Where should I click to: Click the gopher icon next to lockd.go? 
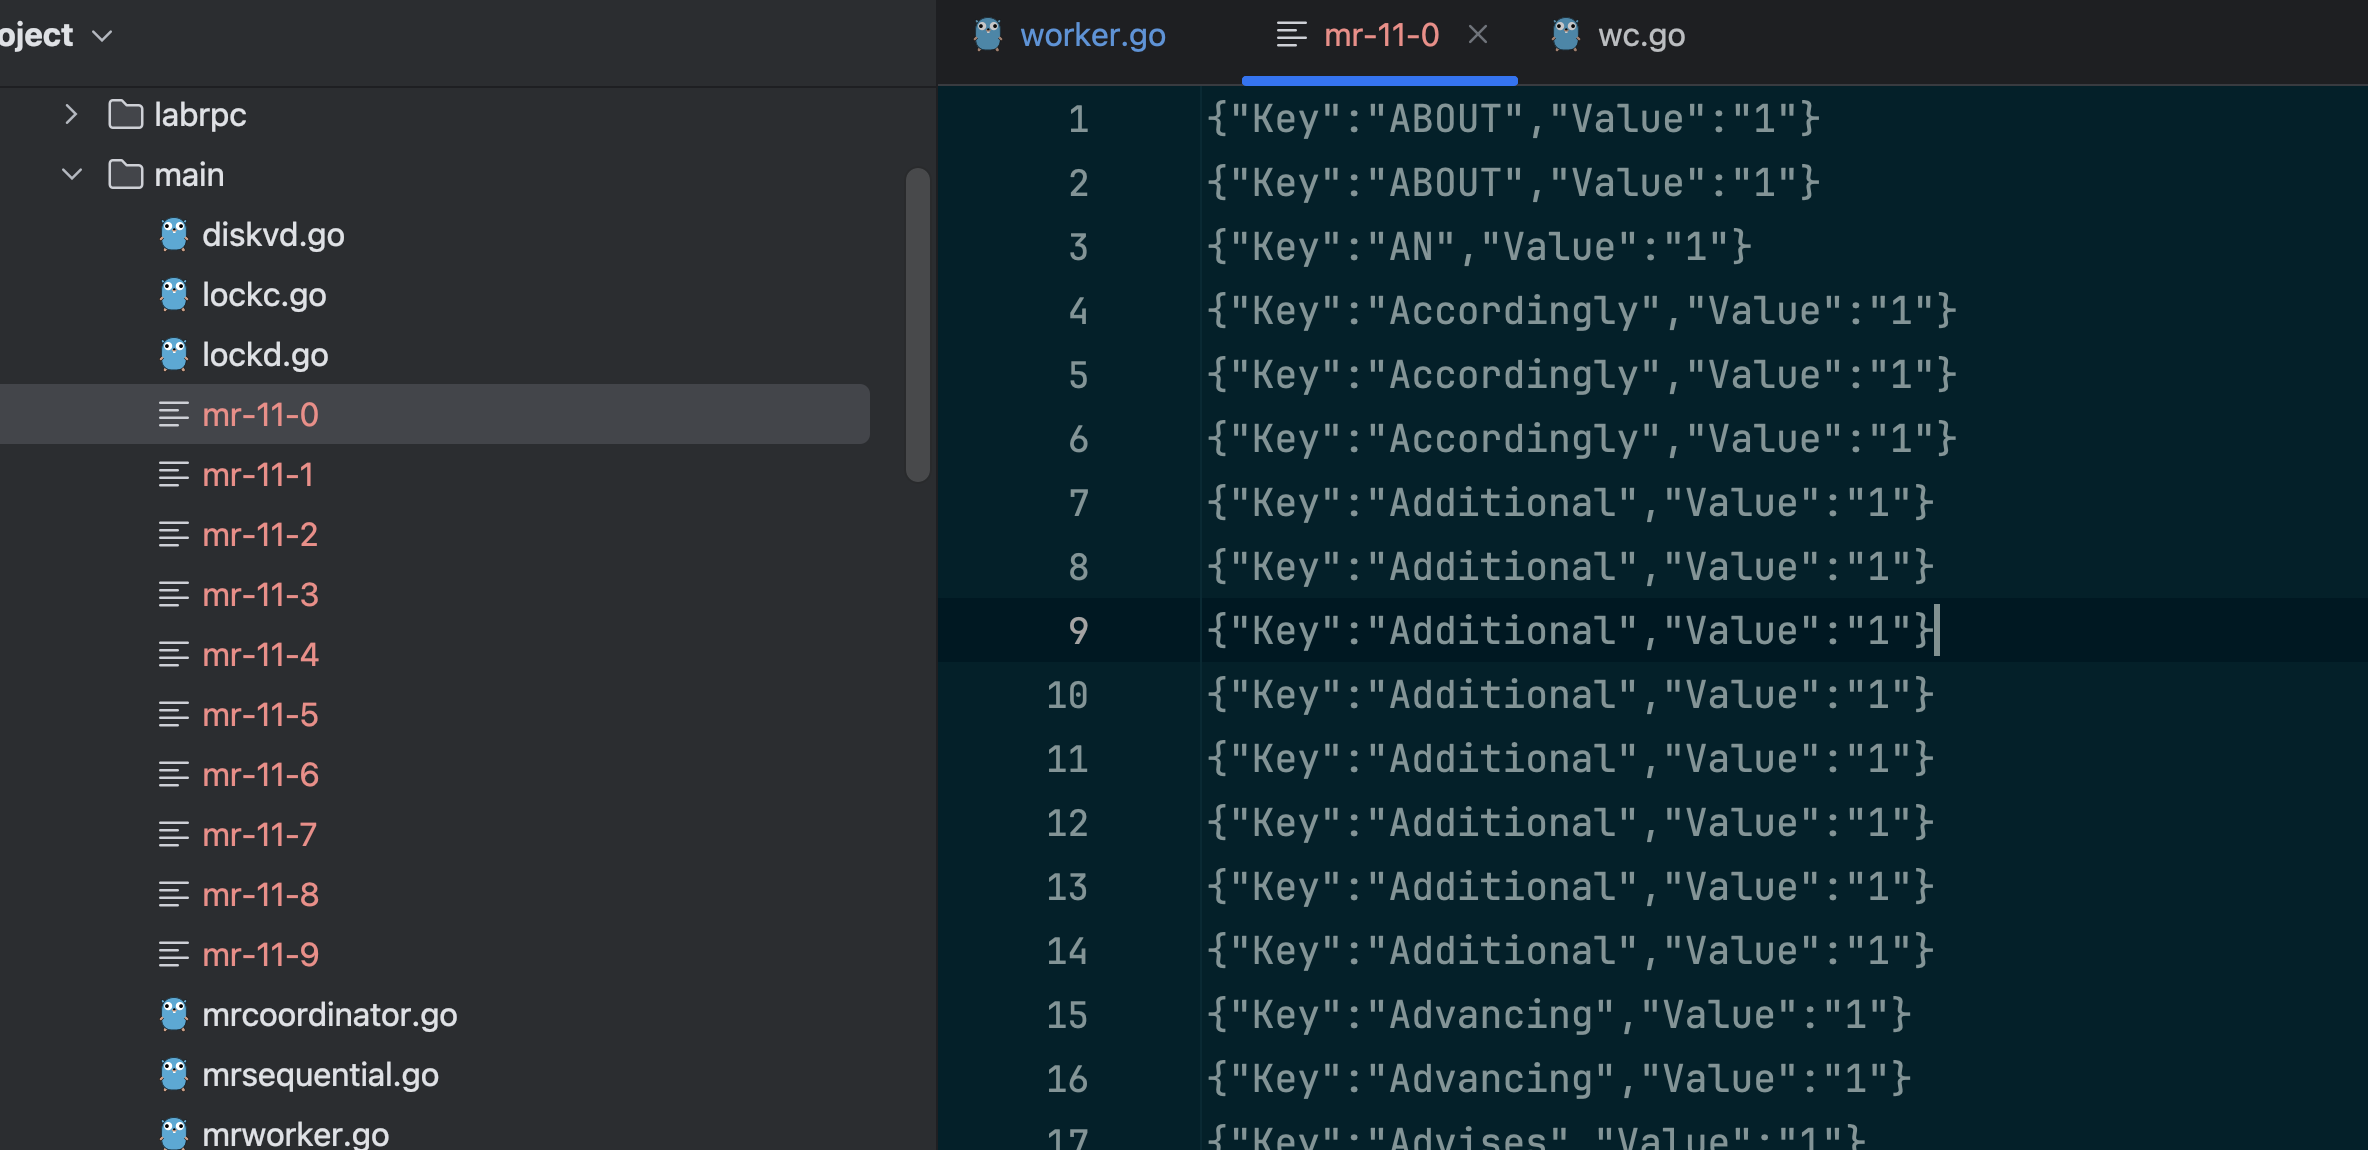coord(174,355)
